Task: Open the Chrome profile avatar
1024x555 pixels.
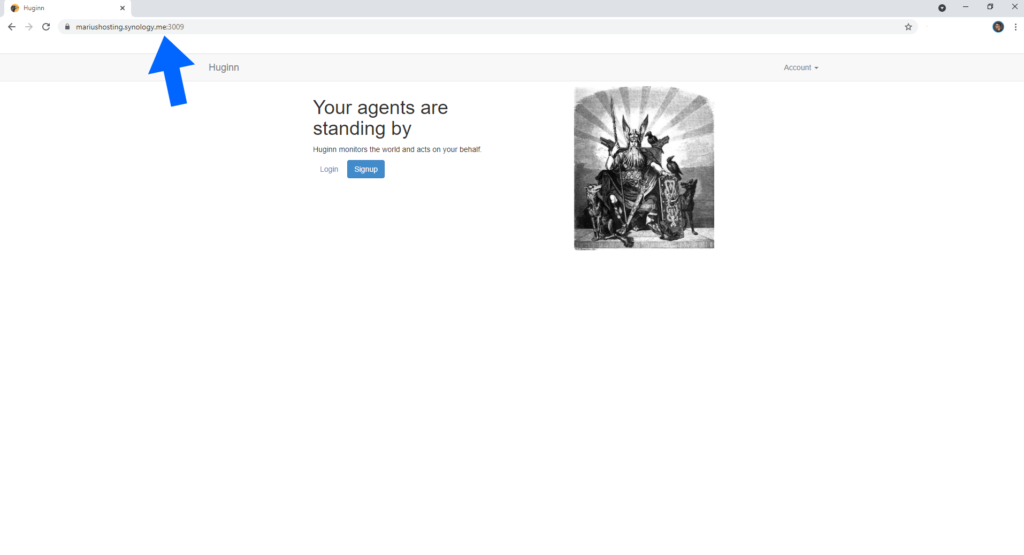Action: point(998,27)
